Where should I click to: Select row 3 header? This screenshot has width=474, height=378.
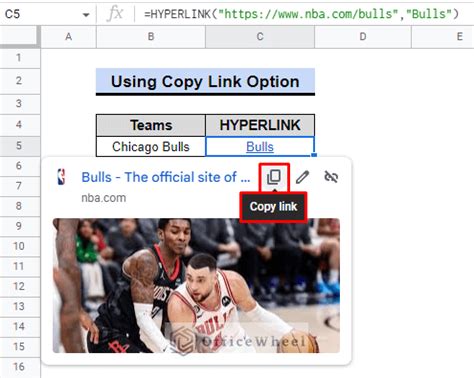(19, 104)
